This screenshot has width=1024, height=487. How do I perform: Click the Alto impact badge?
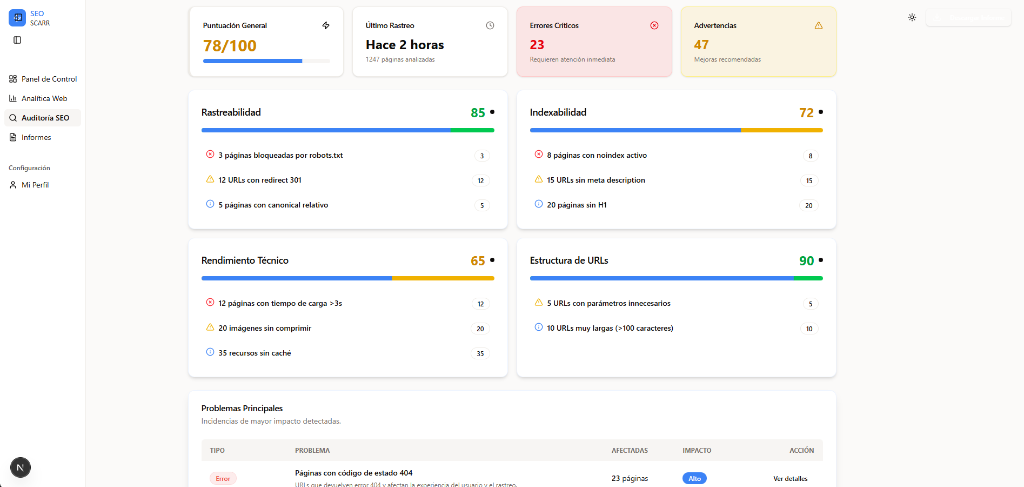pyautogui.click(x=694, y=479)
